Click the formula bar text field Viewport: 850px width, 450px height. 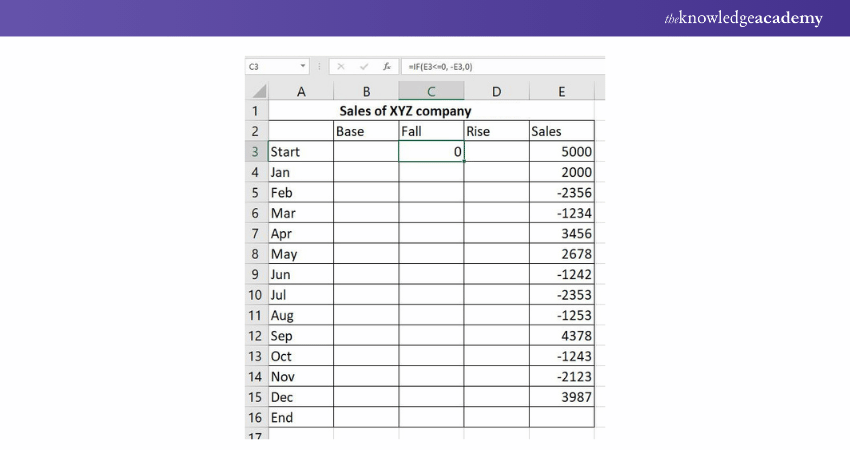point(500,66)
